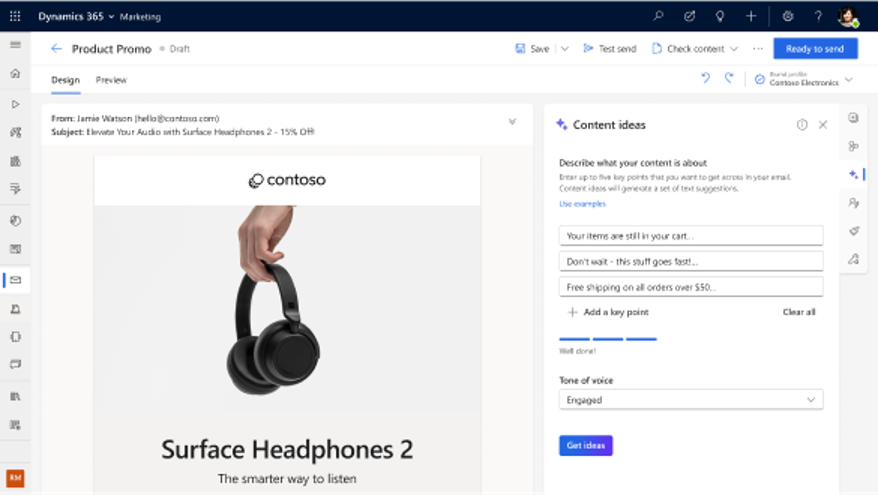The height and width of the screenshot is (496, 878).
Task: Click Add a key point
Action: point(609,312)
